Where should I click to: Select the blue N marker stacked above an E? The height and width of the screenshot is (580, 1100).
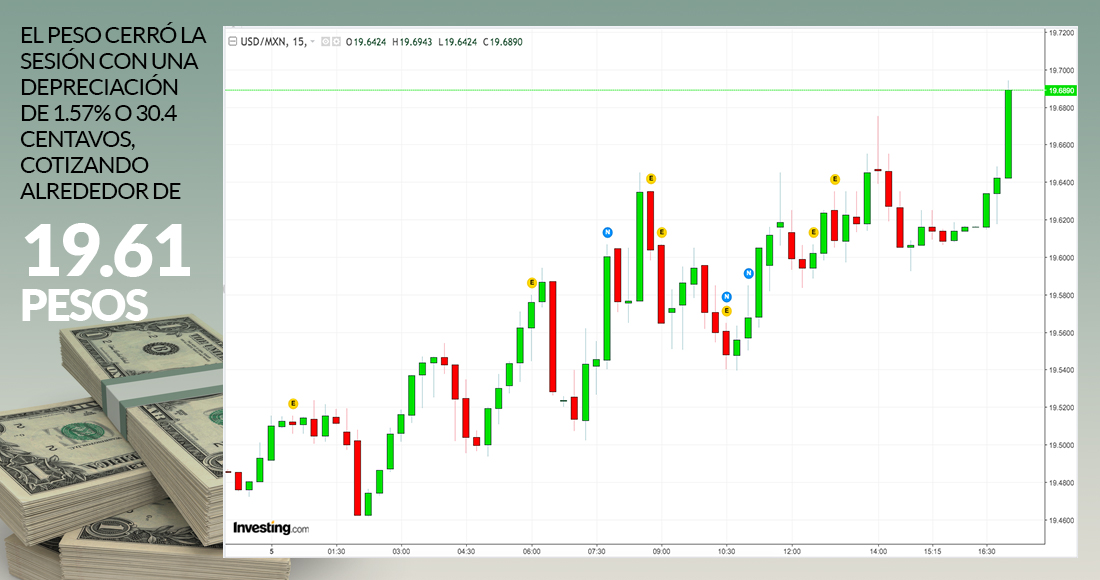[727, 296]
